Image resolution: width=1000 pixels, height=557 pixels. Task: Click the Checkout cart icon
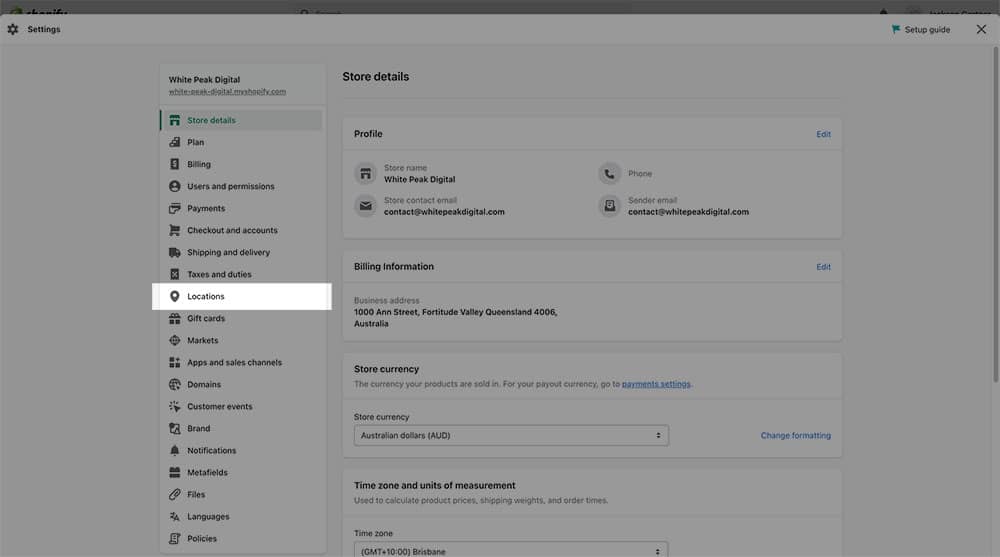point(174,230)
